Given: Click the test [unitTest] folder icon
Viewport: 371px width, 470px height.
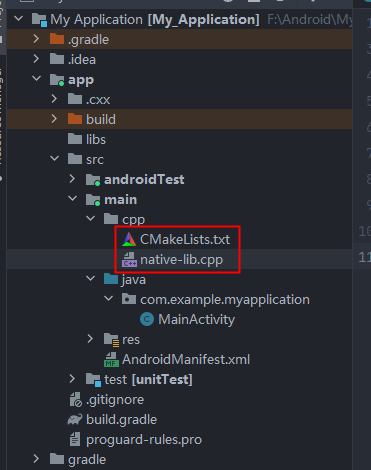Looking at the screenshot, I should click(x=93, y=380).
